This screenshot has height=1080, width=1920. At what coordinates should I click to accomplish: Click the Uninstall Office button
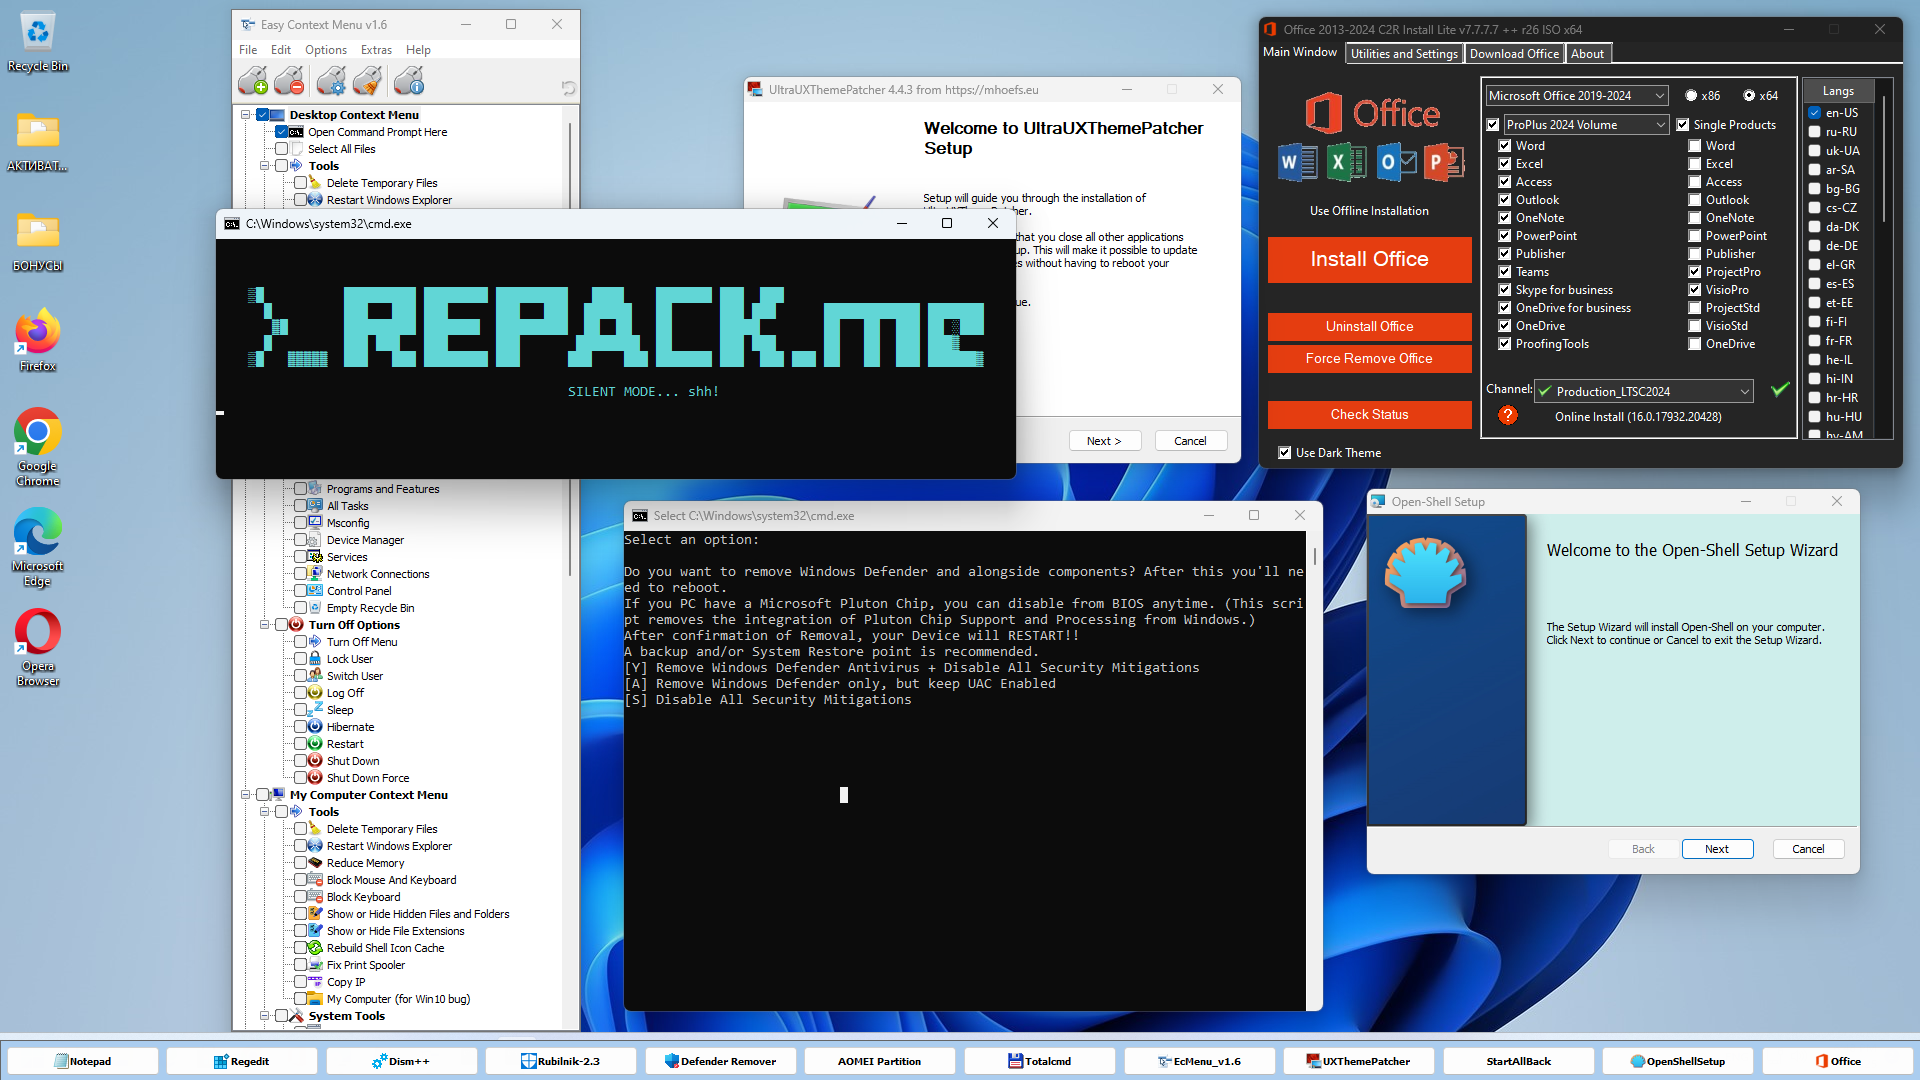[x=1369, y=327]
